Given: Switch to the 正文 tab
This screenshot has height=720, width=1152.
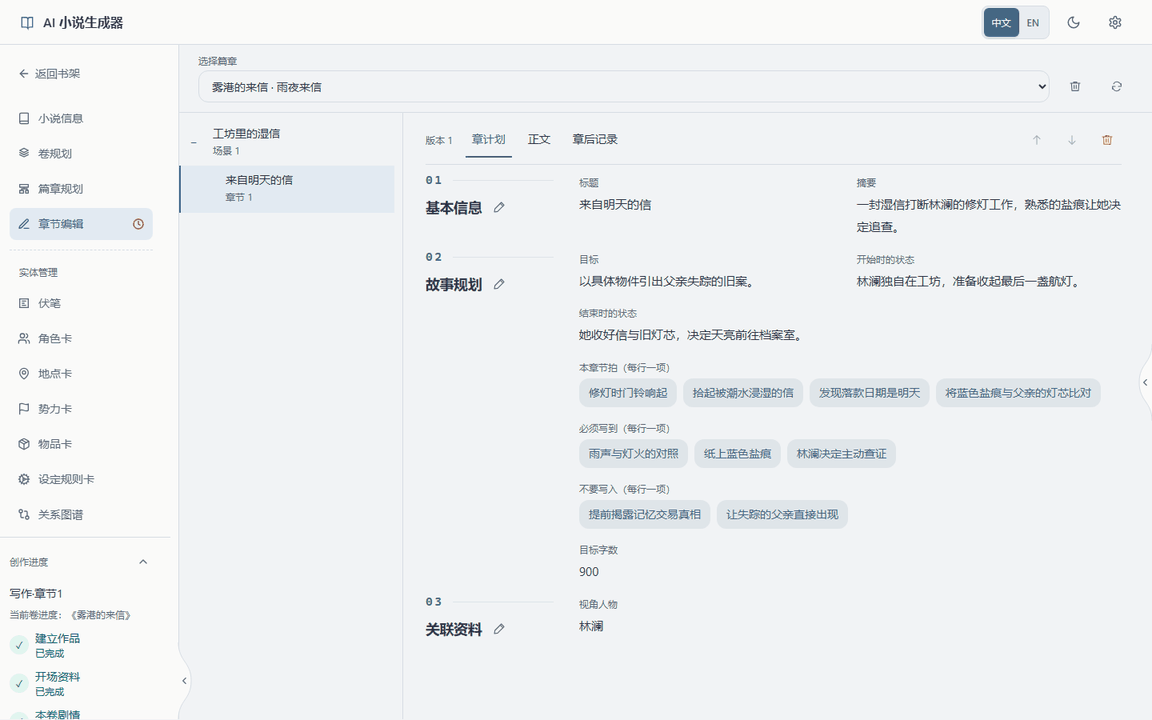Looking at the screenshot, I should 539,140.
